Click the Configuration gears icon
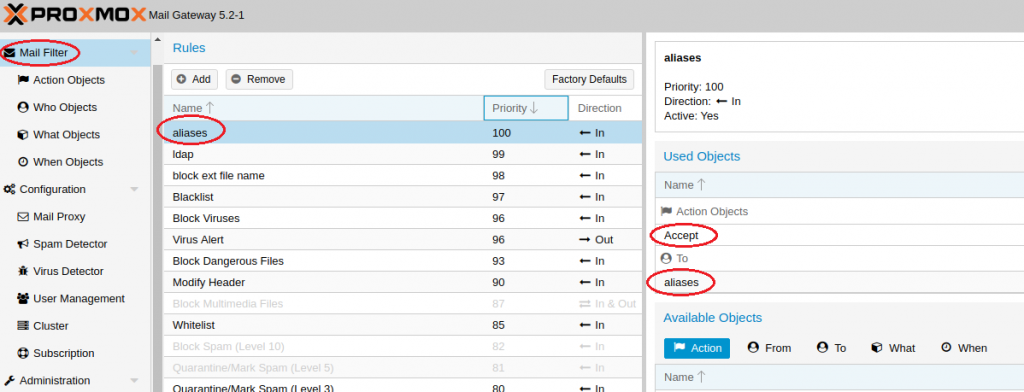 click(x=9, y=189)
